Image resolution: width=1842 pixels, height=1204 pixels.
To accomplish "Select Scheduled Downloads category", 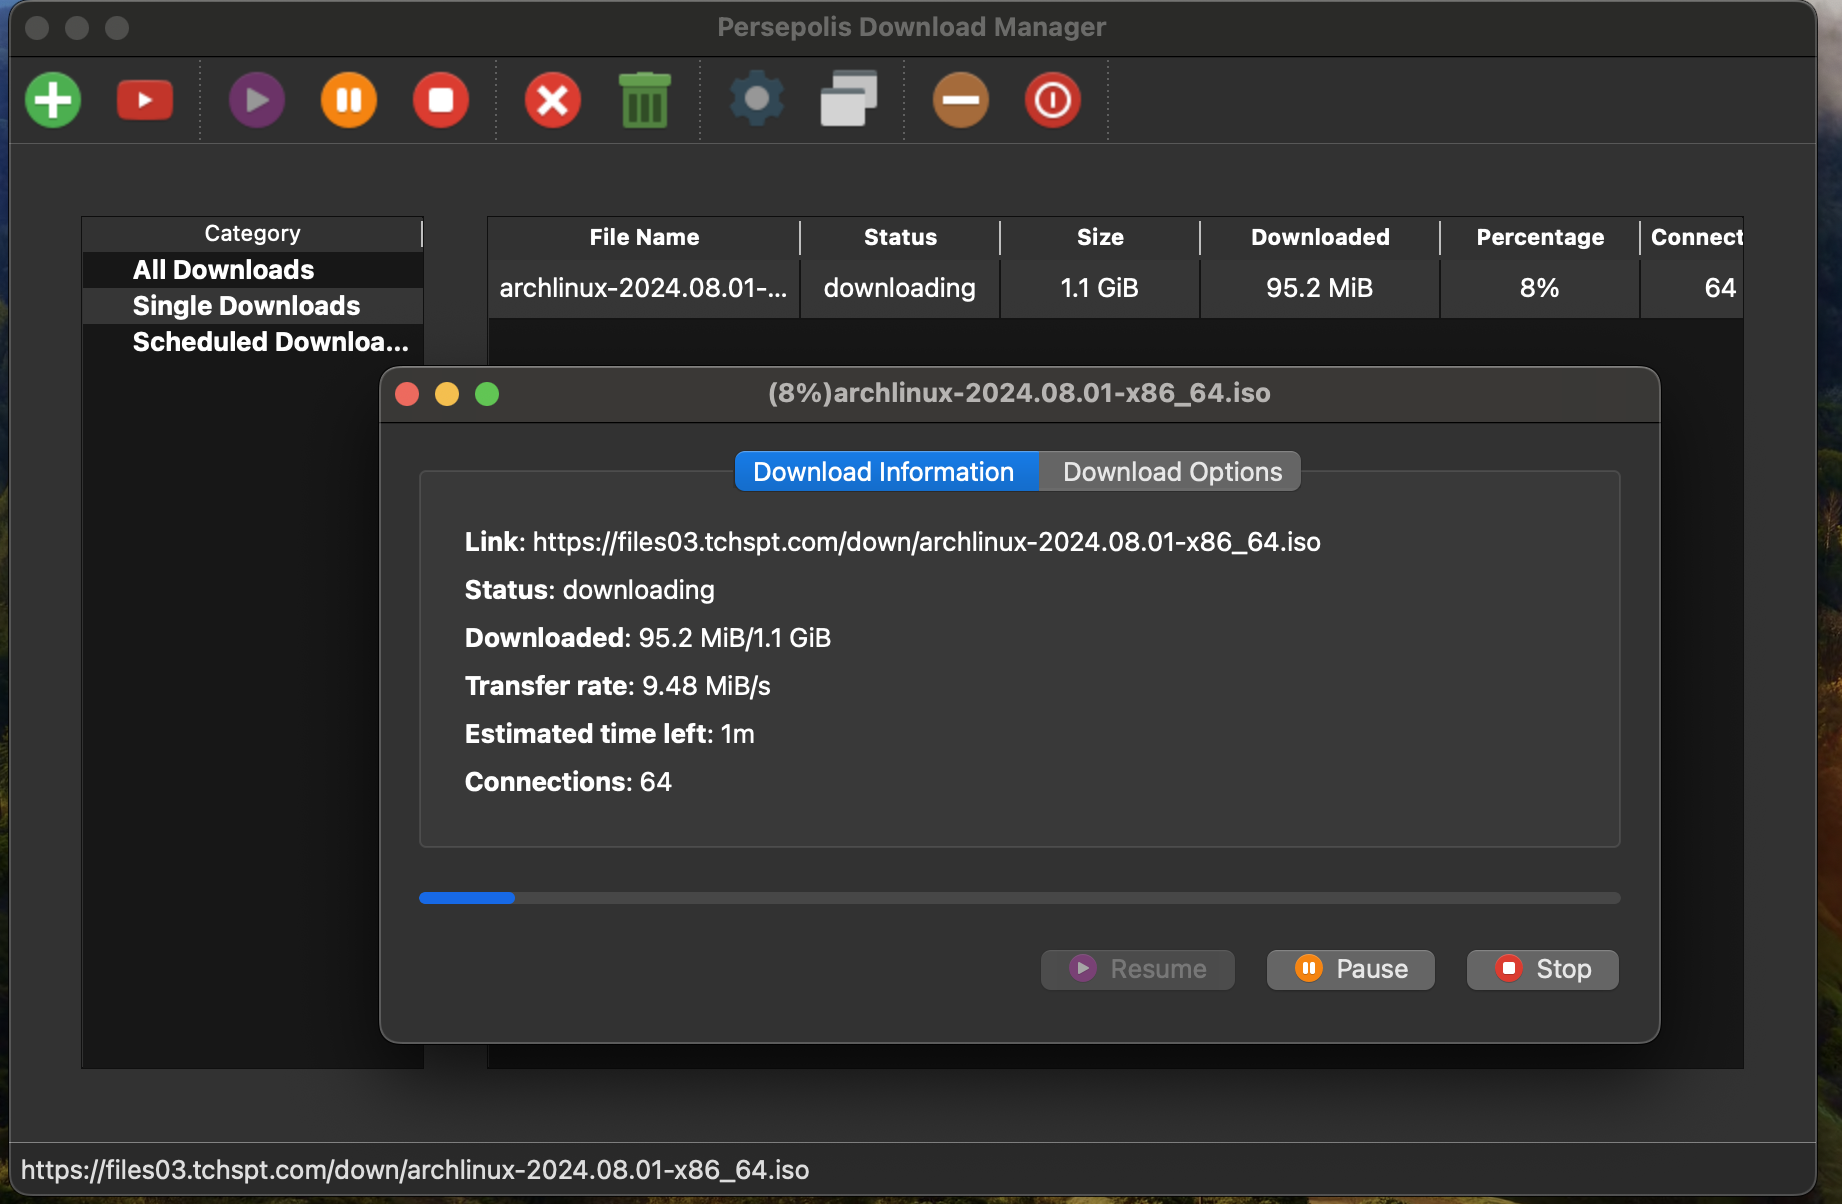I will pos(252,342).
